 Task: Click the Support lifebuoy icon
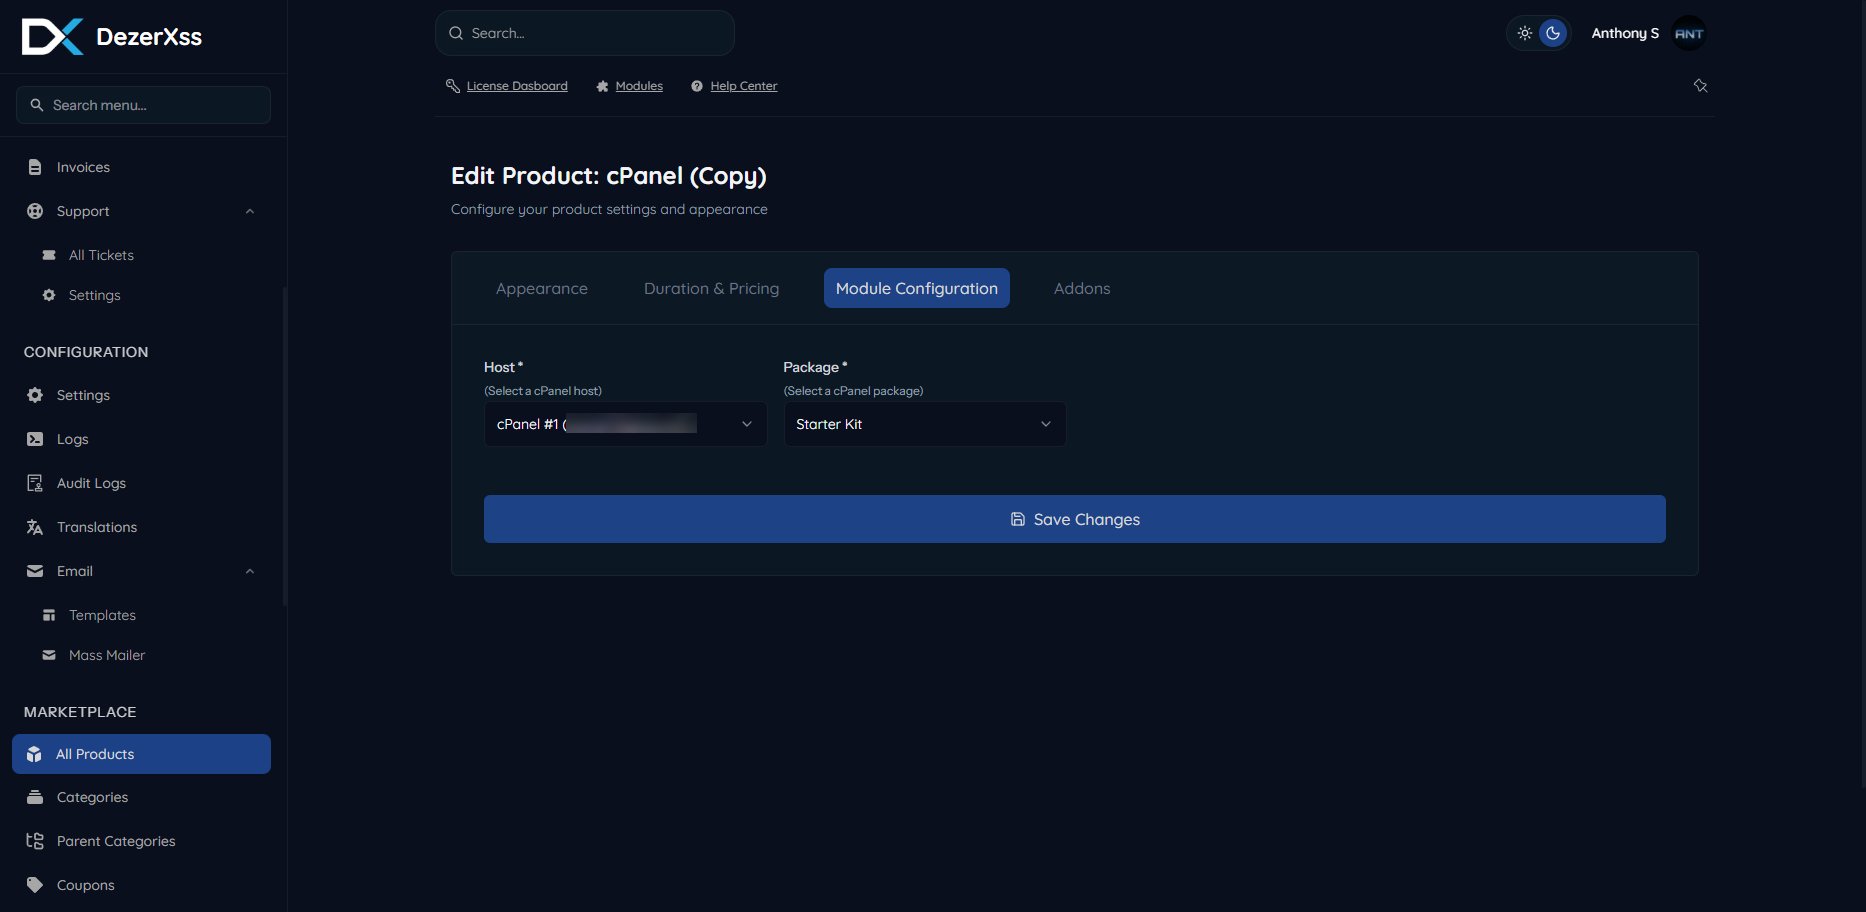[x=35, y=211]
